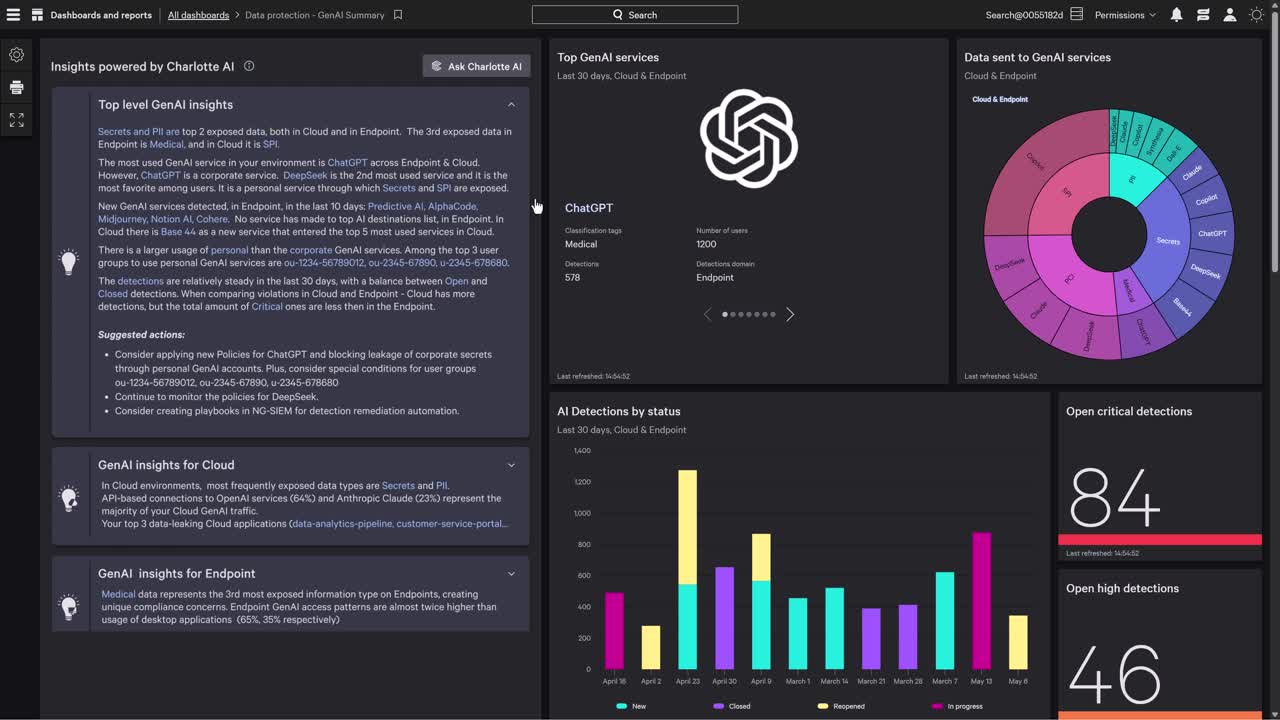Open dashboard settings gear in sidebar
Screen dimensions: 1280x720
16,55
